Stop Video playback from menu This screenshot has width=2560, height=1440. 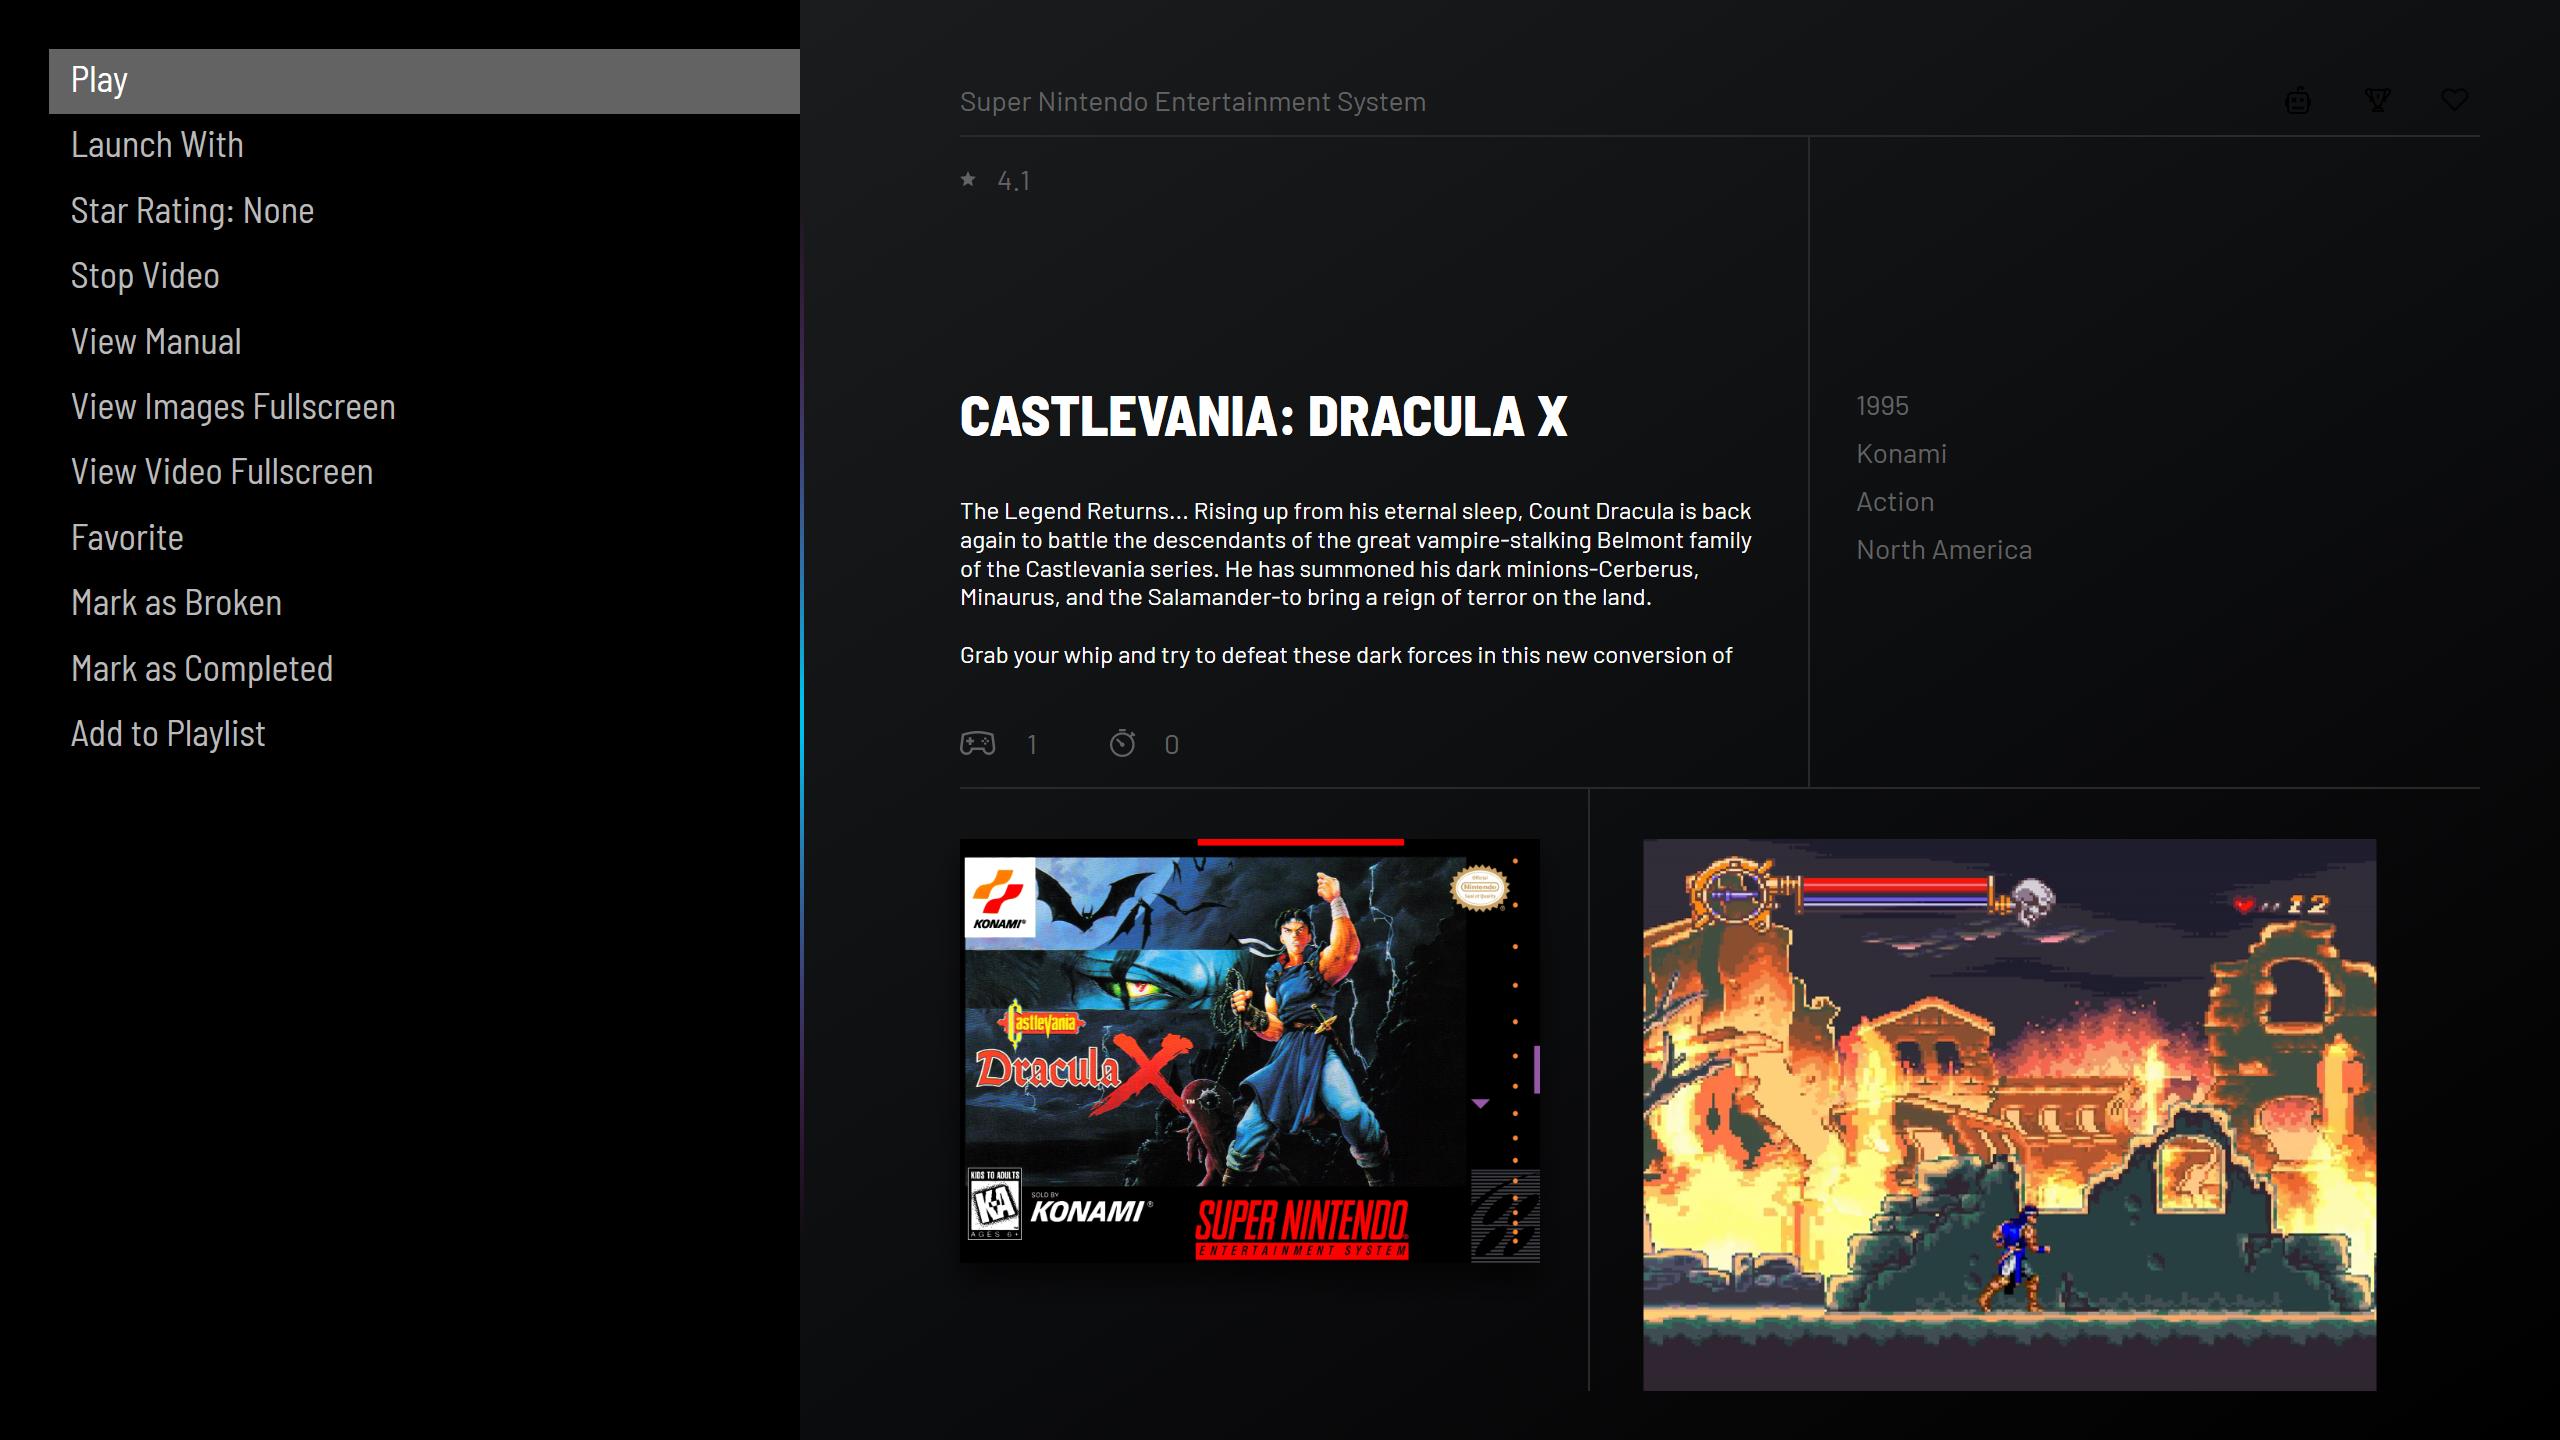click(x=145, y=276)
